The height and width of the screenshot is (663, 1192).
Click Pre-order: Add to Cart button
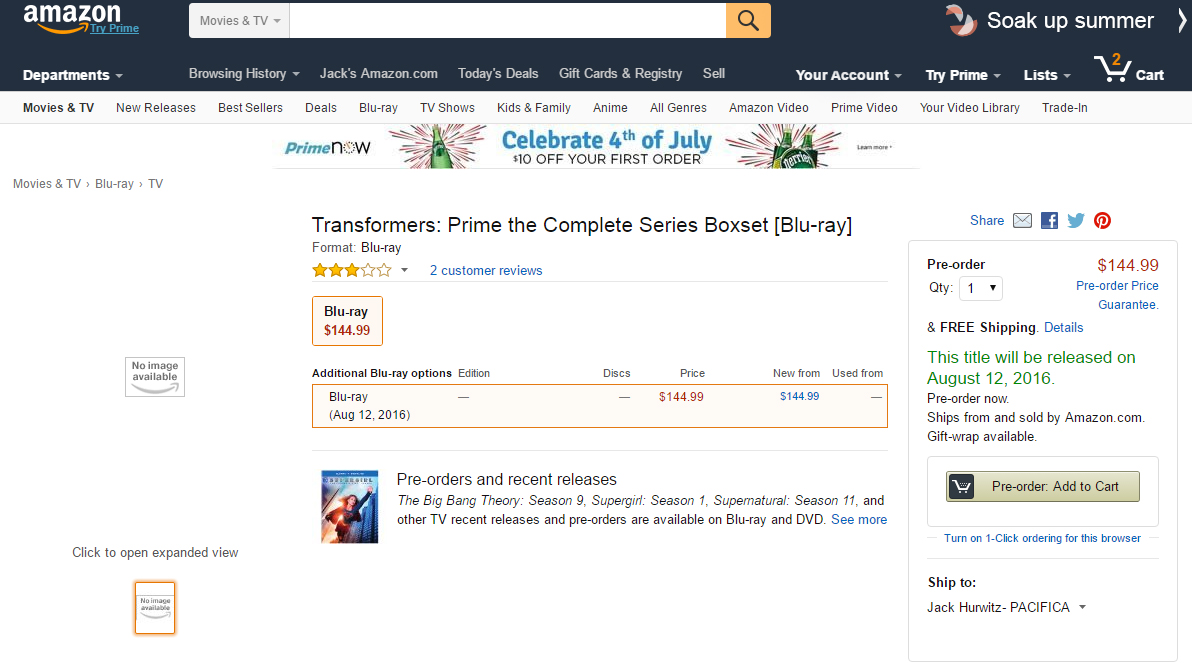point(1043,487)
